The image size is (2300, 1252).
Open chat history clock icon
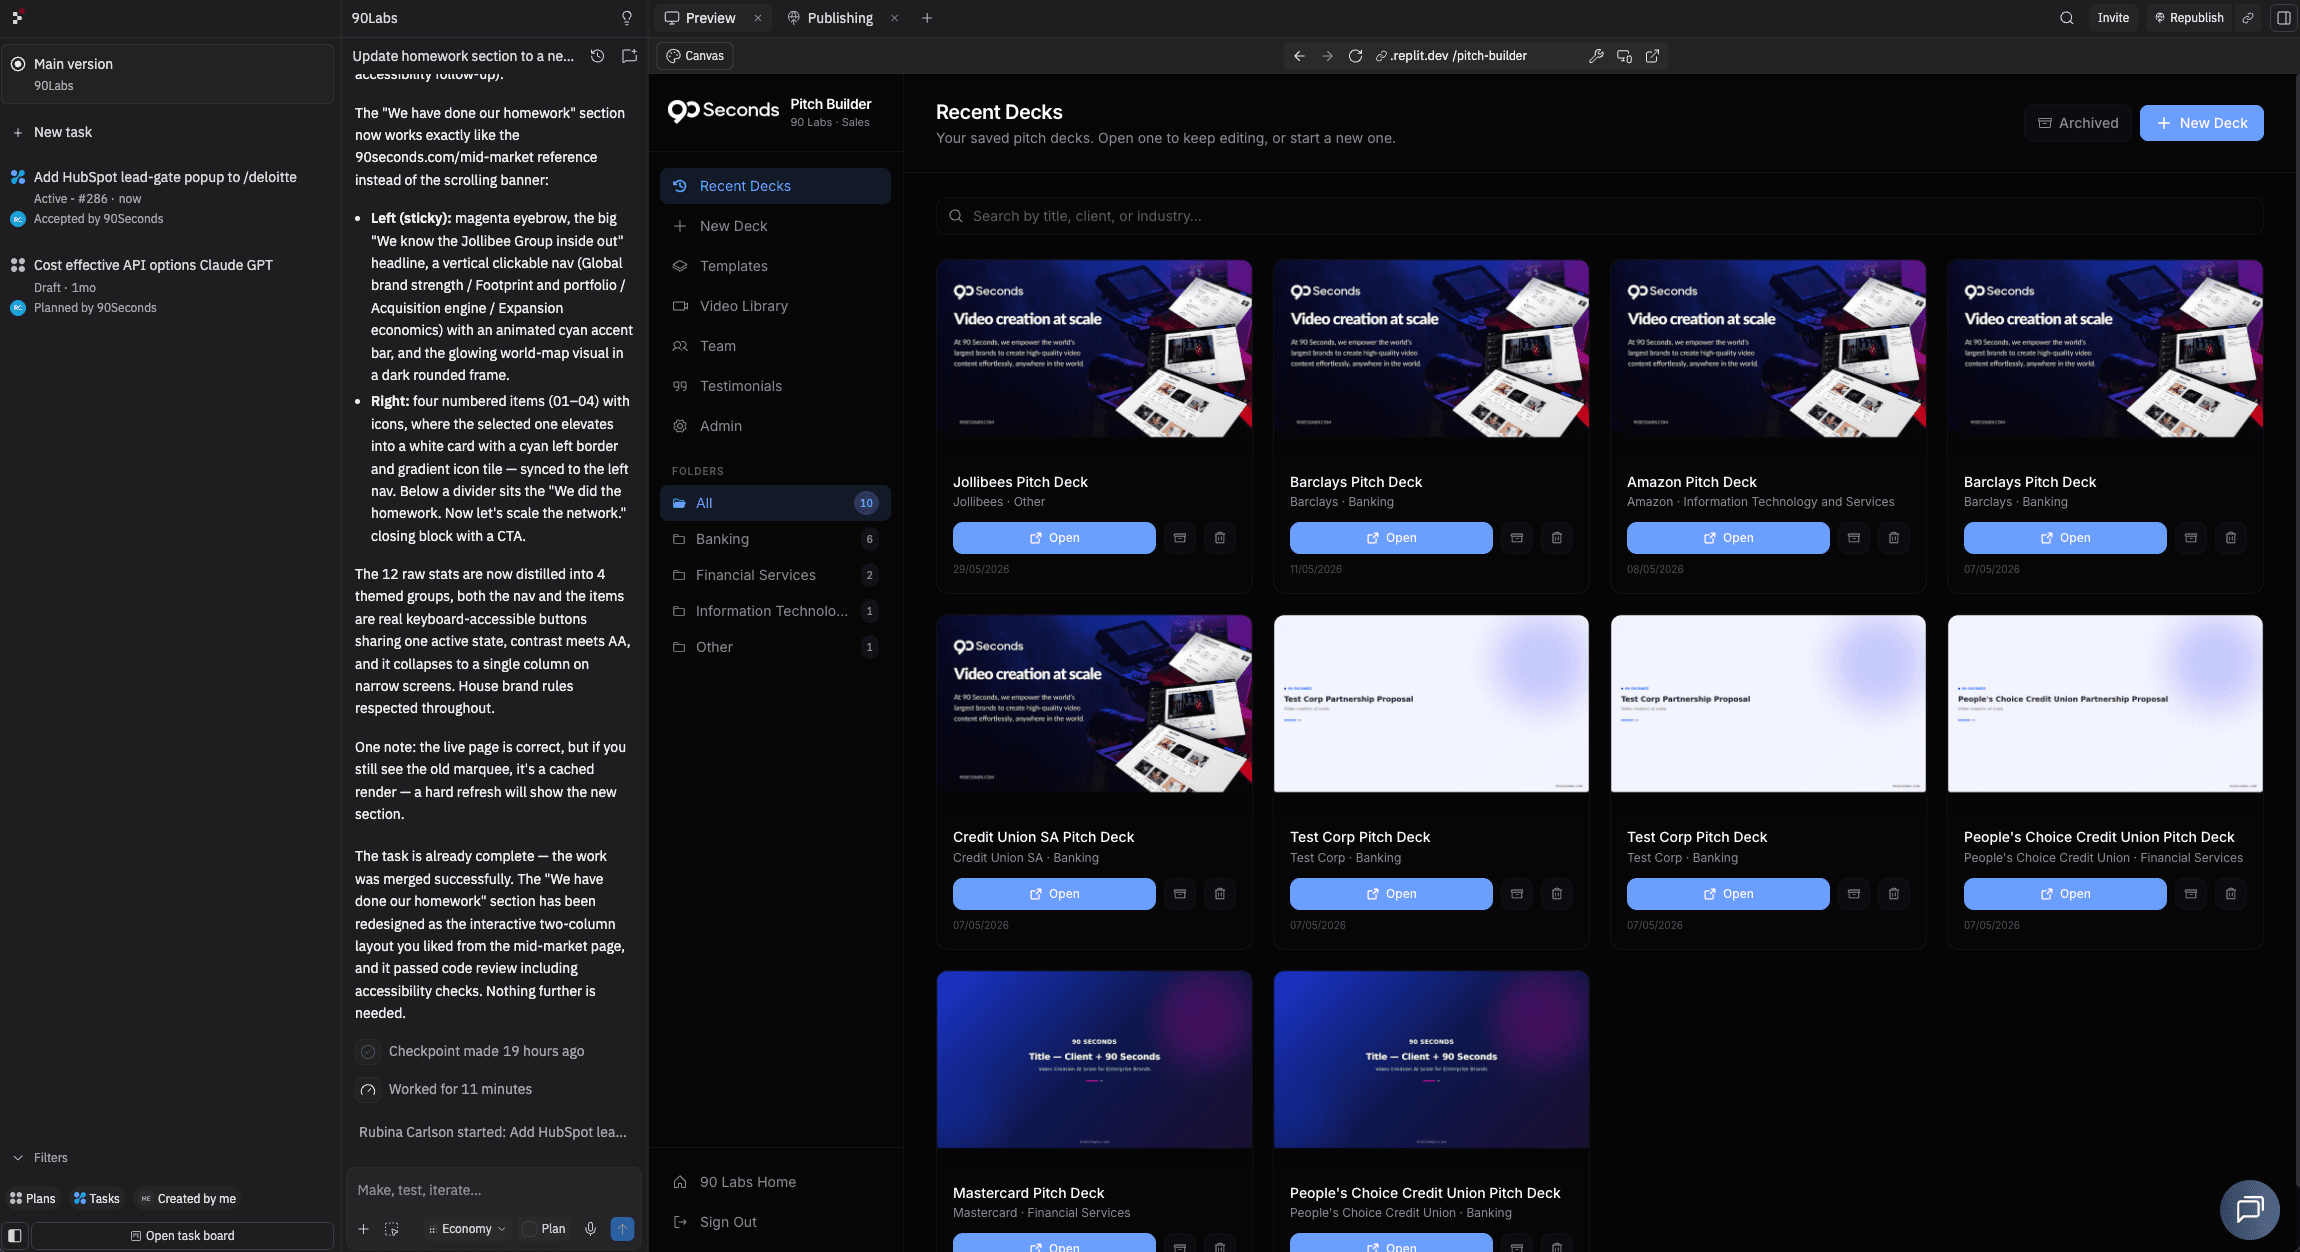(x=597, y=56)
